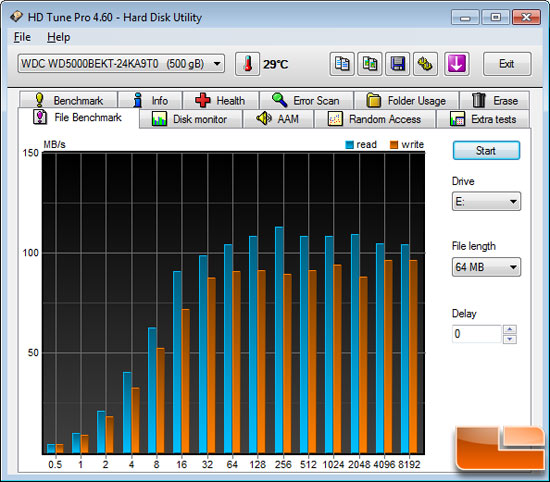550x482 pixels.
Task: Open the File menu
Action: click(x=22, y=37)
